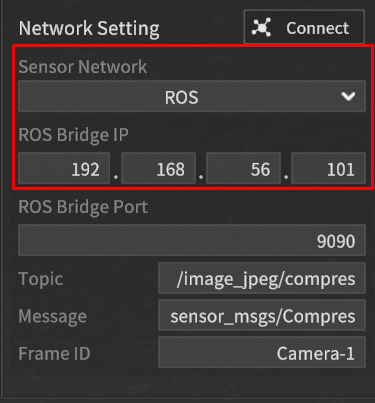Click the Message label
The width and height of the screenshot is (375, 403).
pos(53,316)
